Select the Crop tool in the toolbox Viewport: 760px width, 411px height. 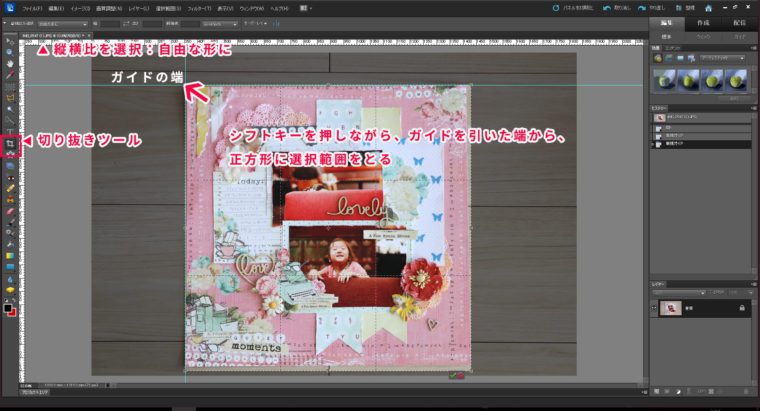(9, 144)
